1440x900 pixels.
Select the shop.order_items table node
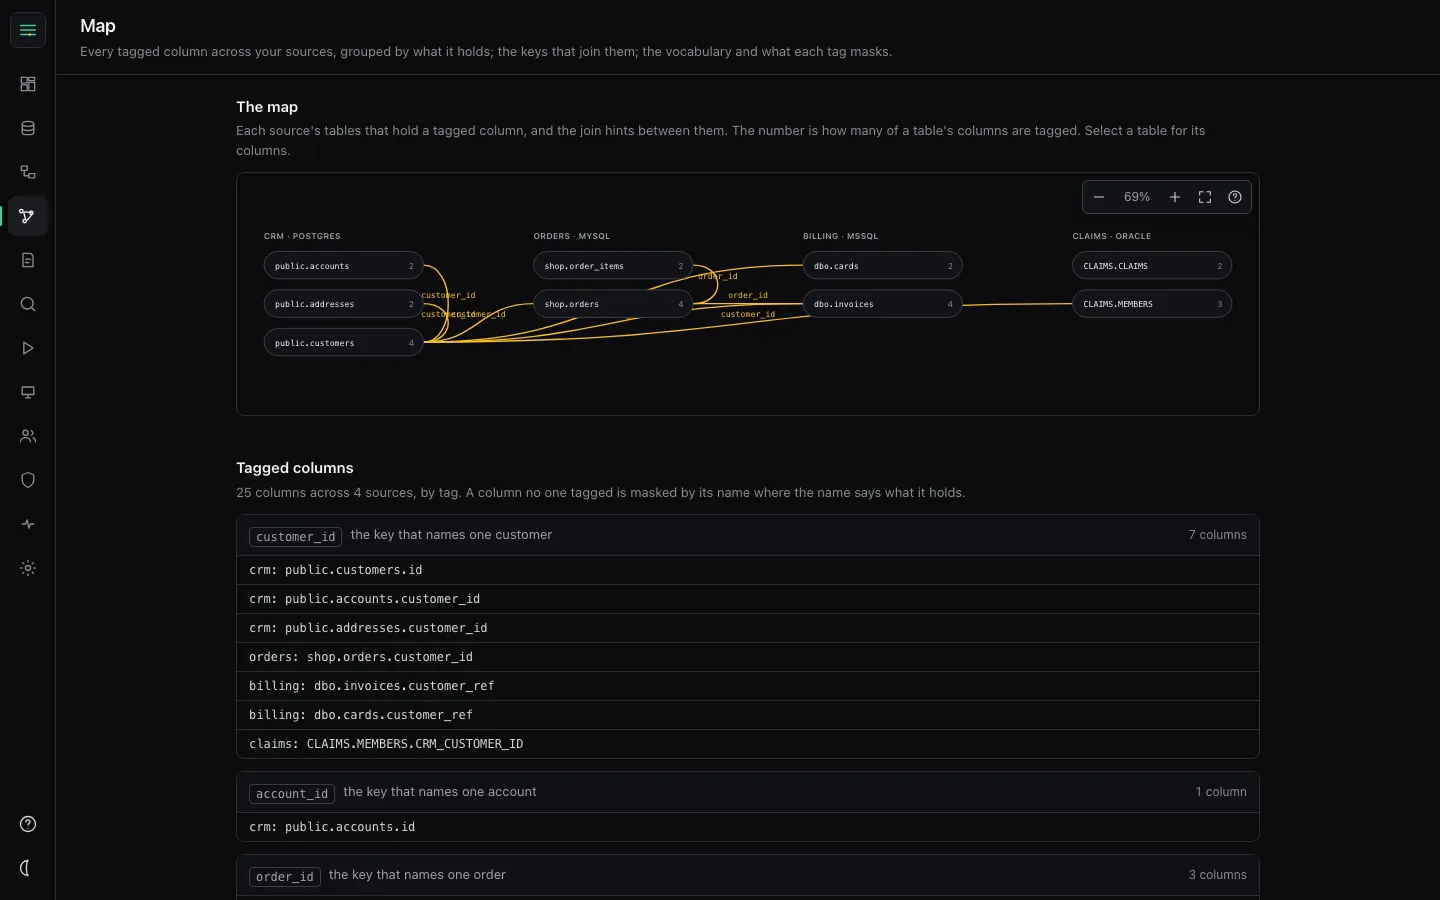tap(613, 266)
